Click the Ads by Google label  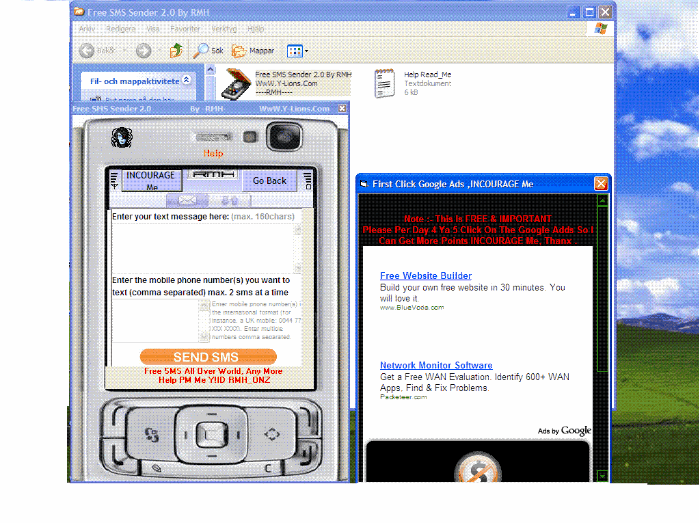(564, 431)
